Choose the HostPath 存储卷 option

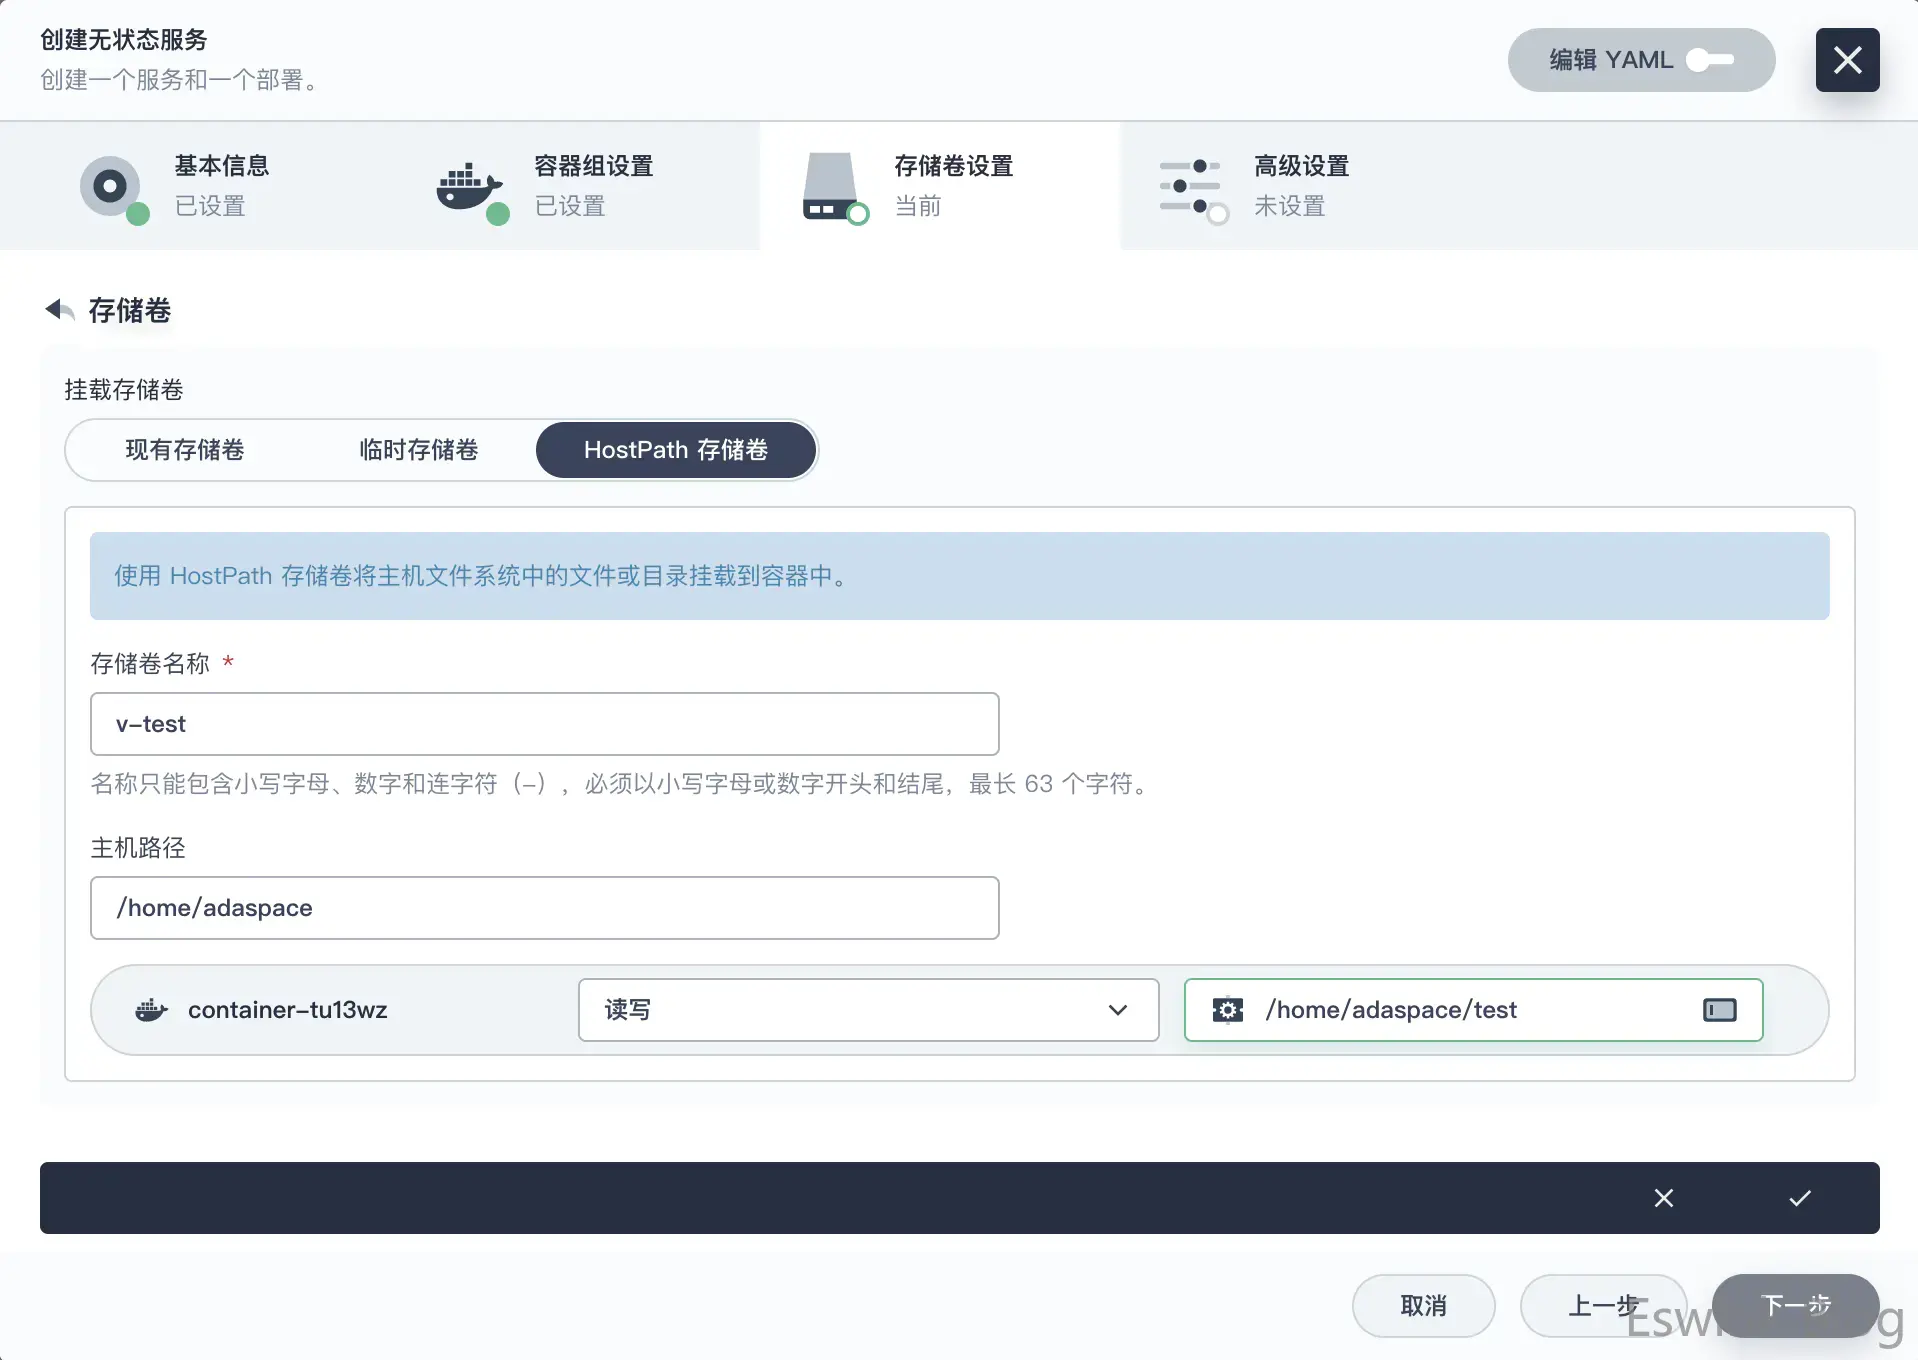pos(676,450)
